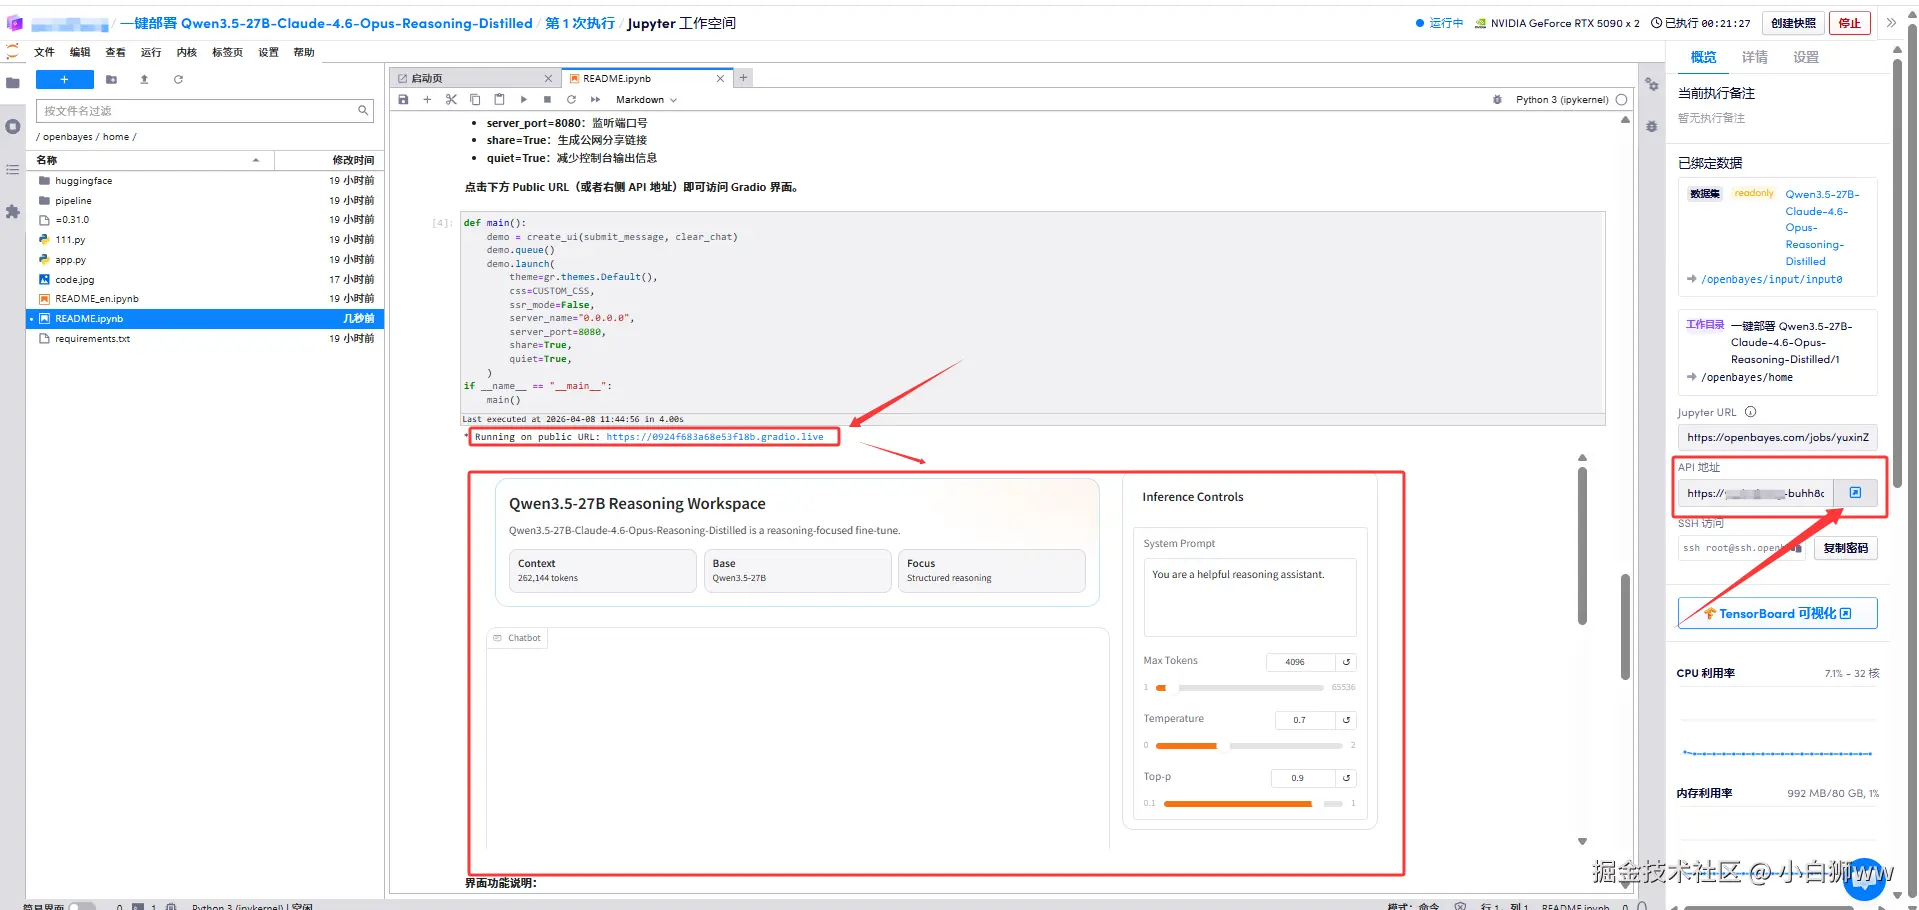Close the README.ipynb tab
The image size is (1919, 910).
click(720, 78)
